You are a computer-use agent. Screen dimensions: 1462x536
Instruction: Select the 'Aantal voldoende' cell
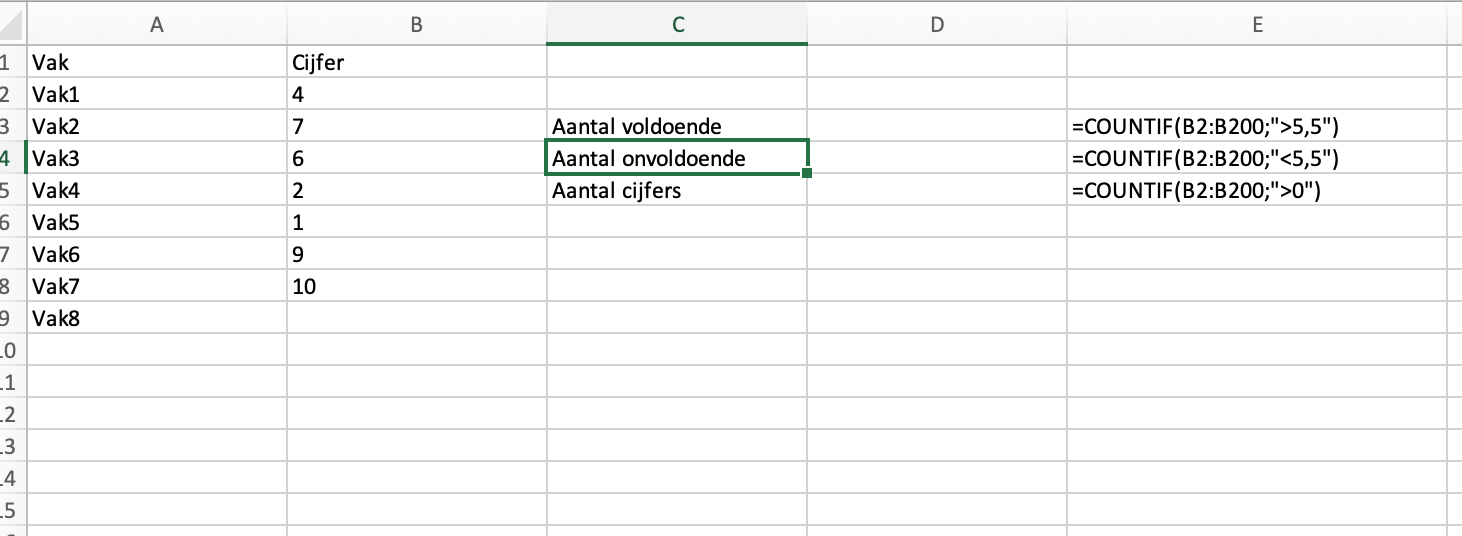677,127
